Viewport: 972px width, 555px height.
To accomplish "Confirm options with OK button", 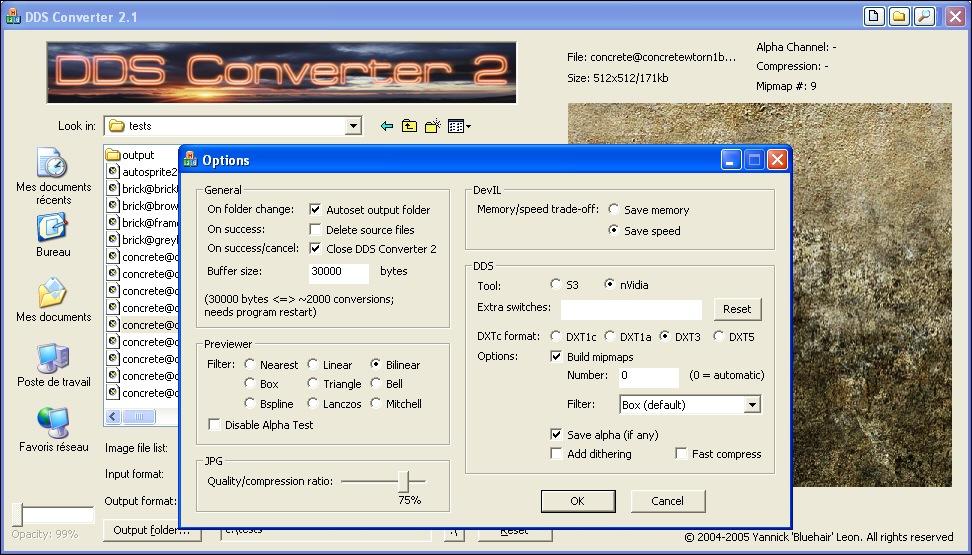I will pyautogui.click(x=577, y=501).
